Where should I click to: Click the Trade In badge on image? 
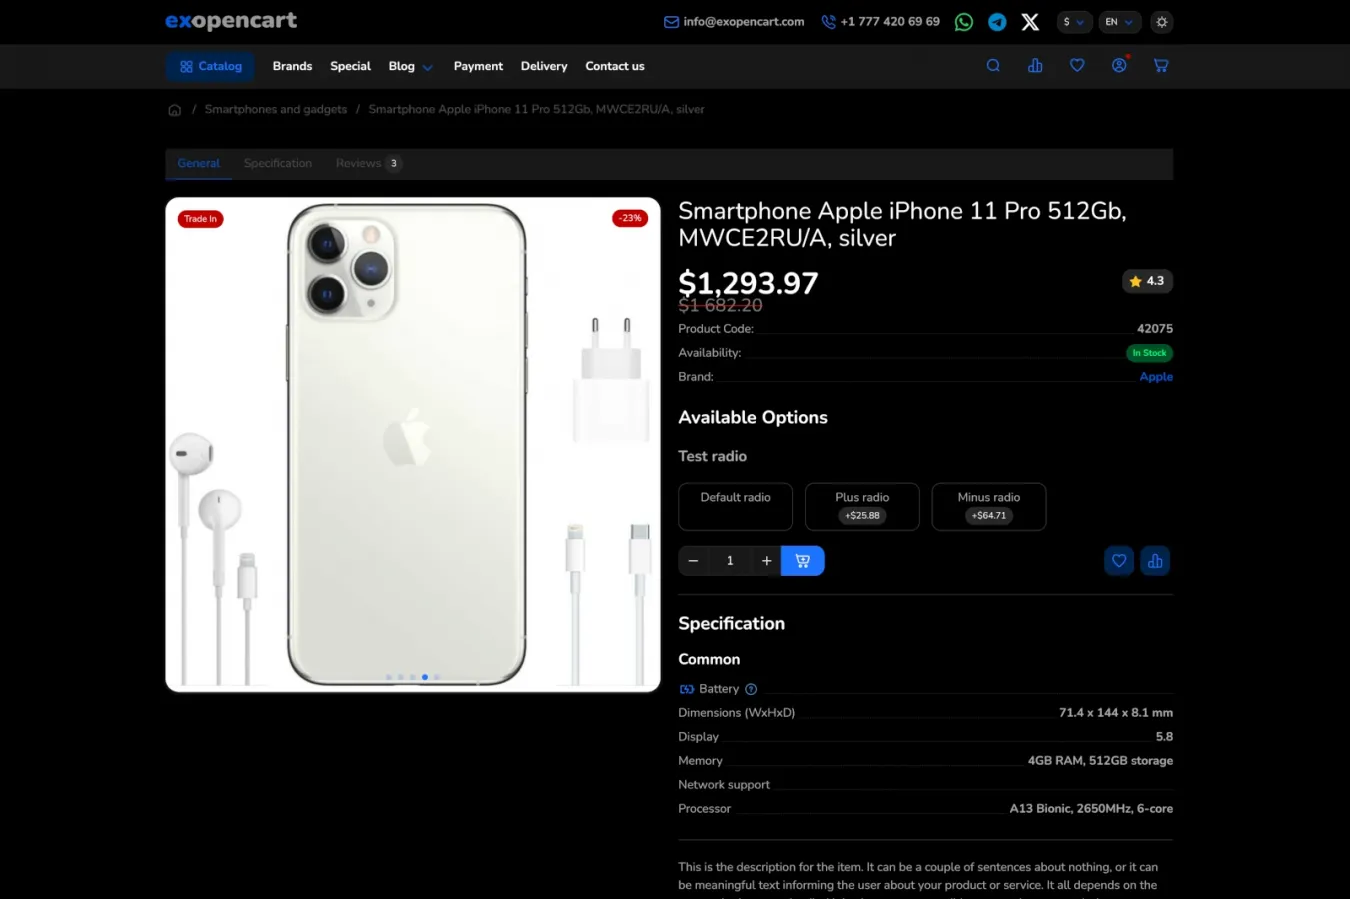[200, 219]
